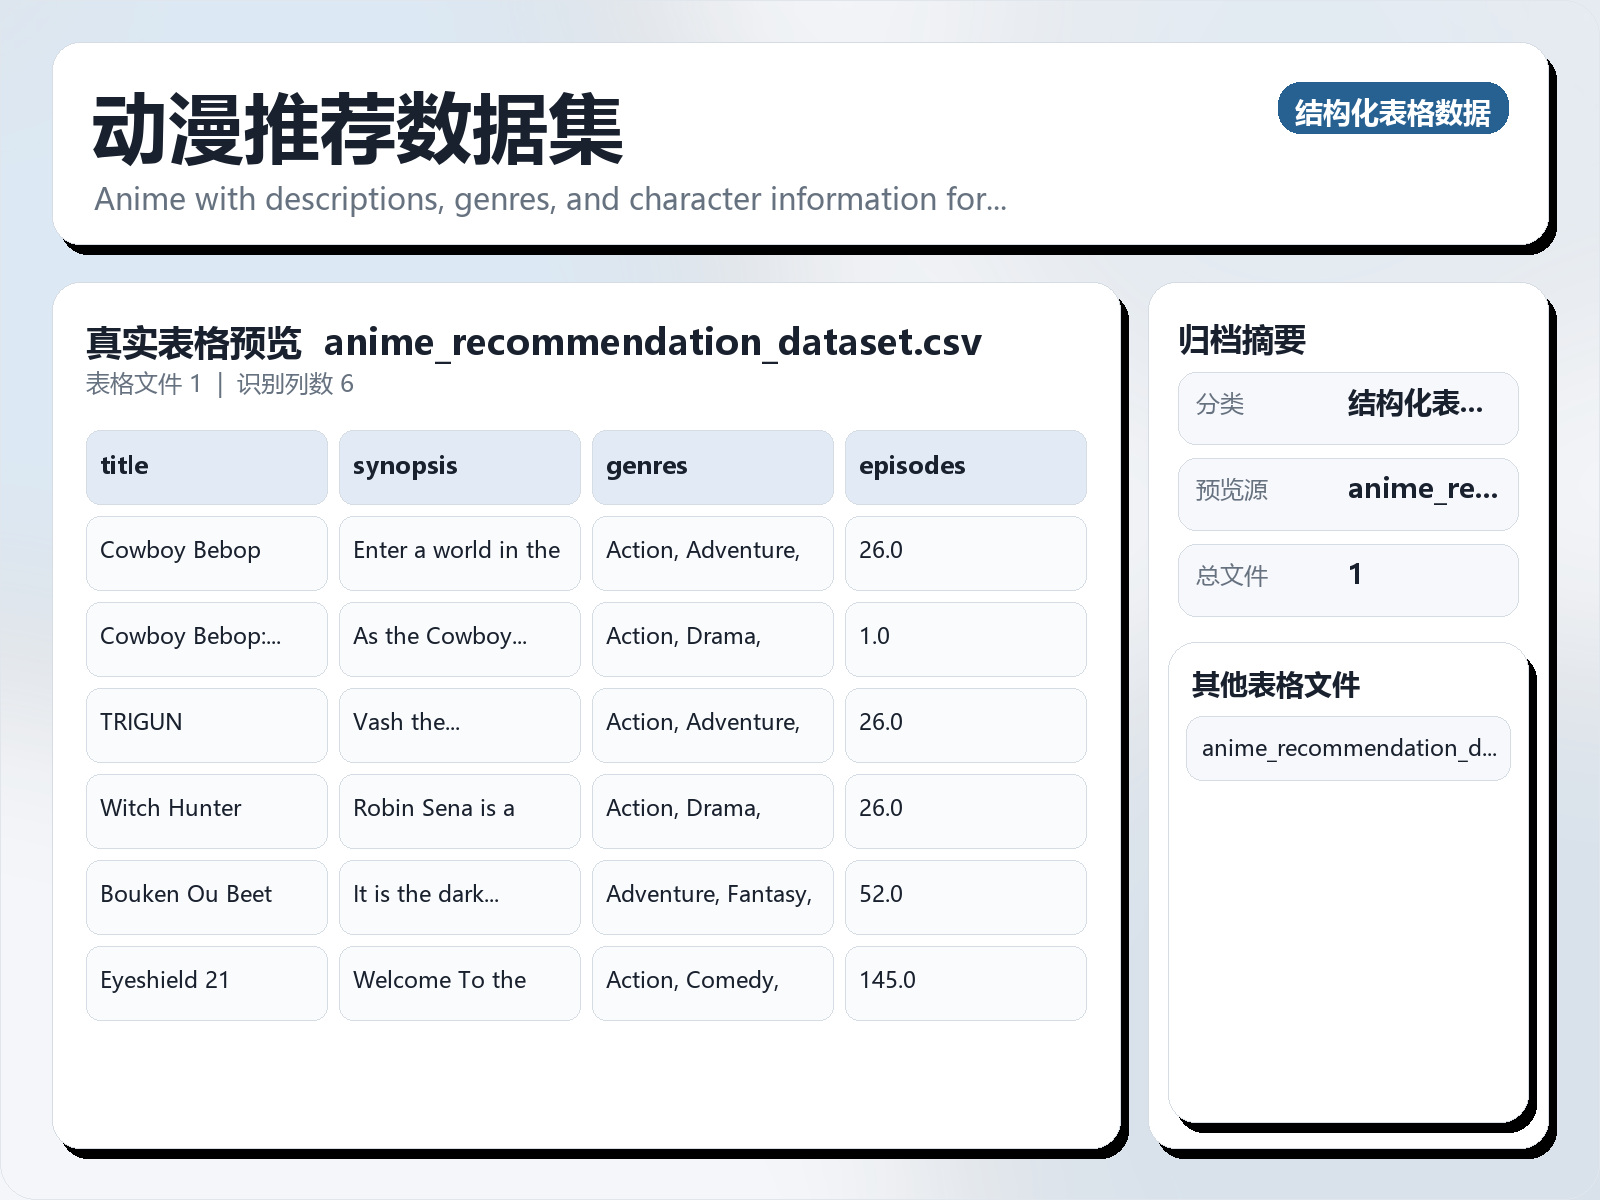Click the 其他表格文件 section heading
Screen dimensions: 1600x1200
1276,686
